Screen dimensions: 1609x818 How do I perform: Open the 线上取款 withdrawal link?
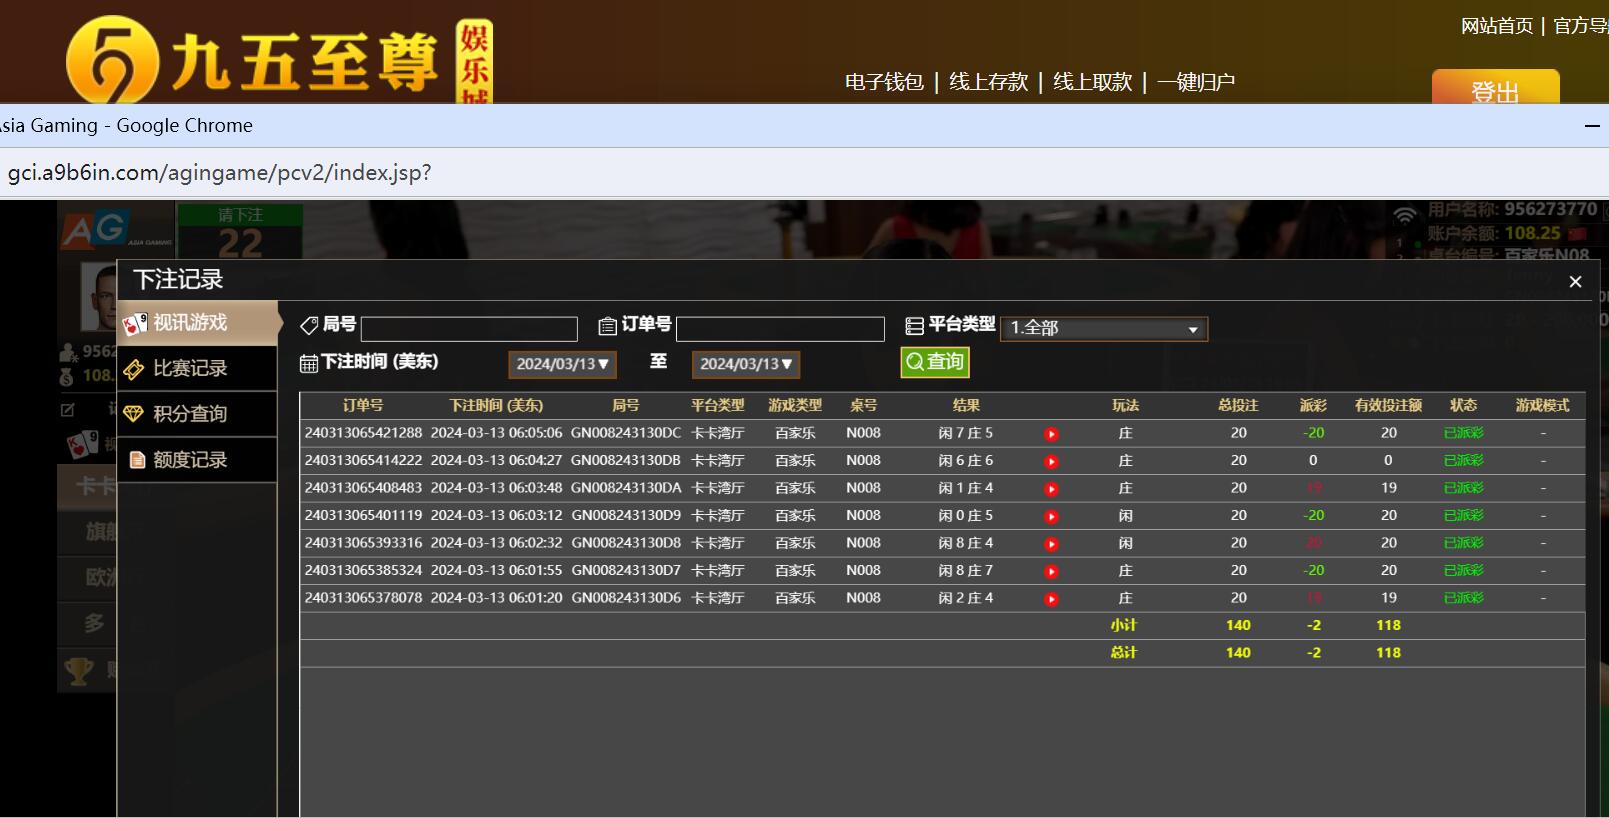tap(1092, 82)
